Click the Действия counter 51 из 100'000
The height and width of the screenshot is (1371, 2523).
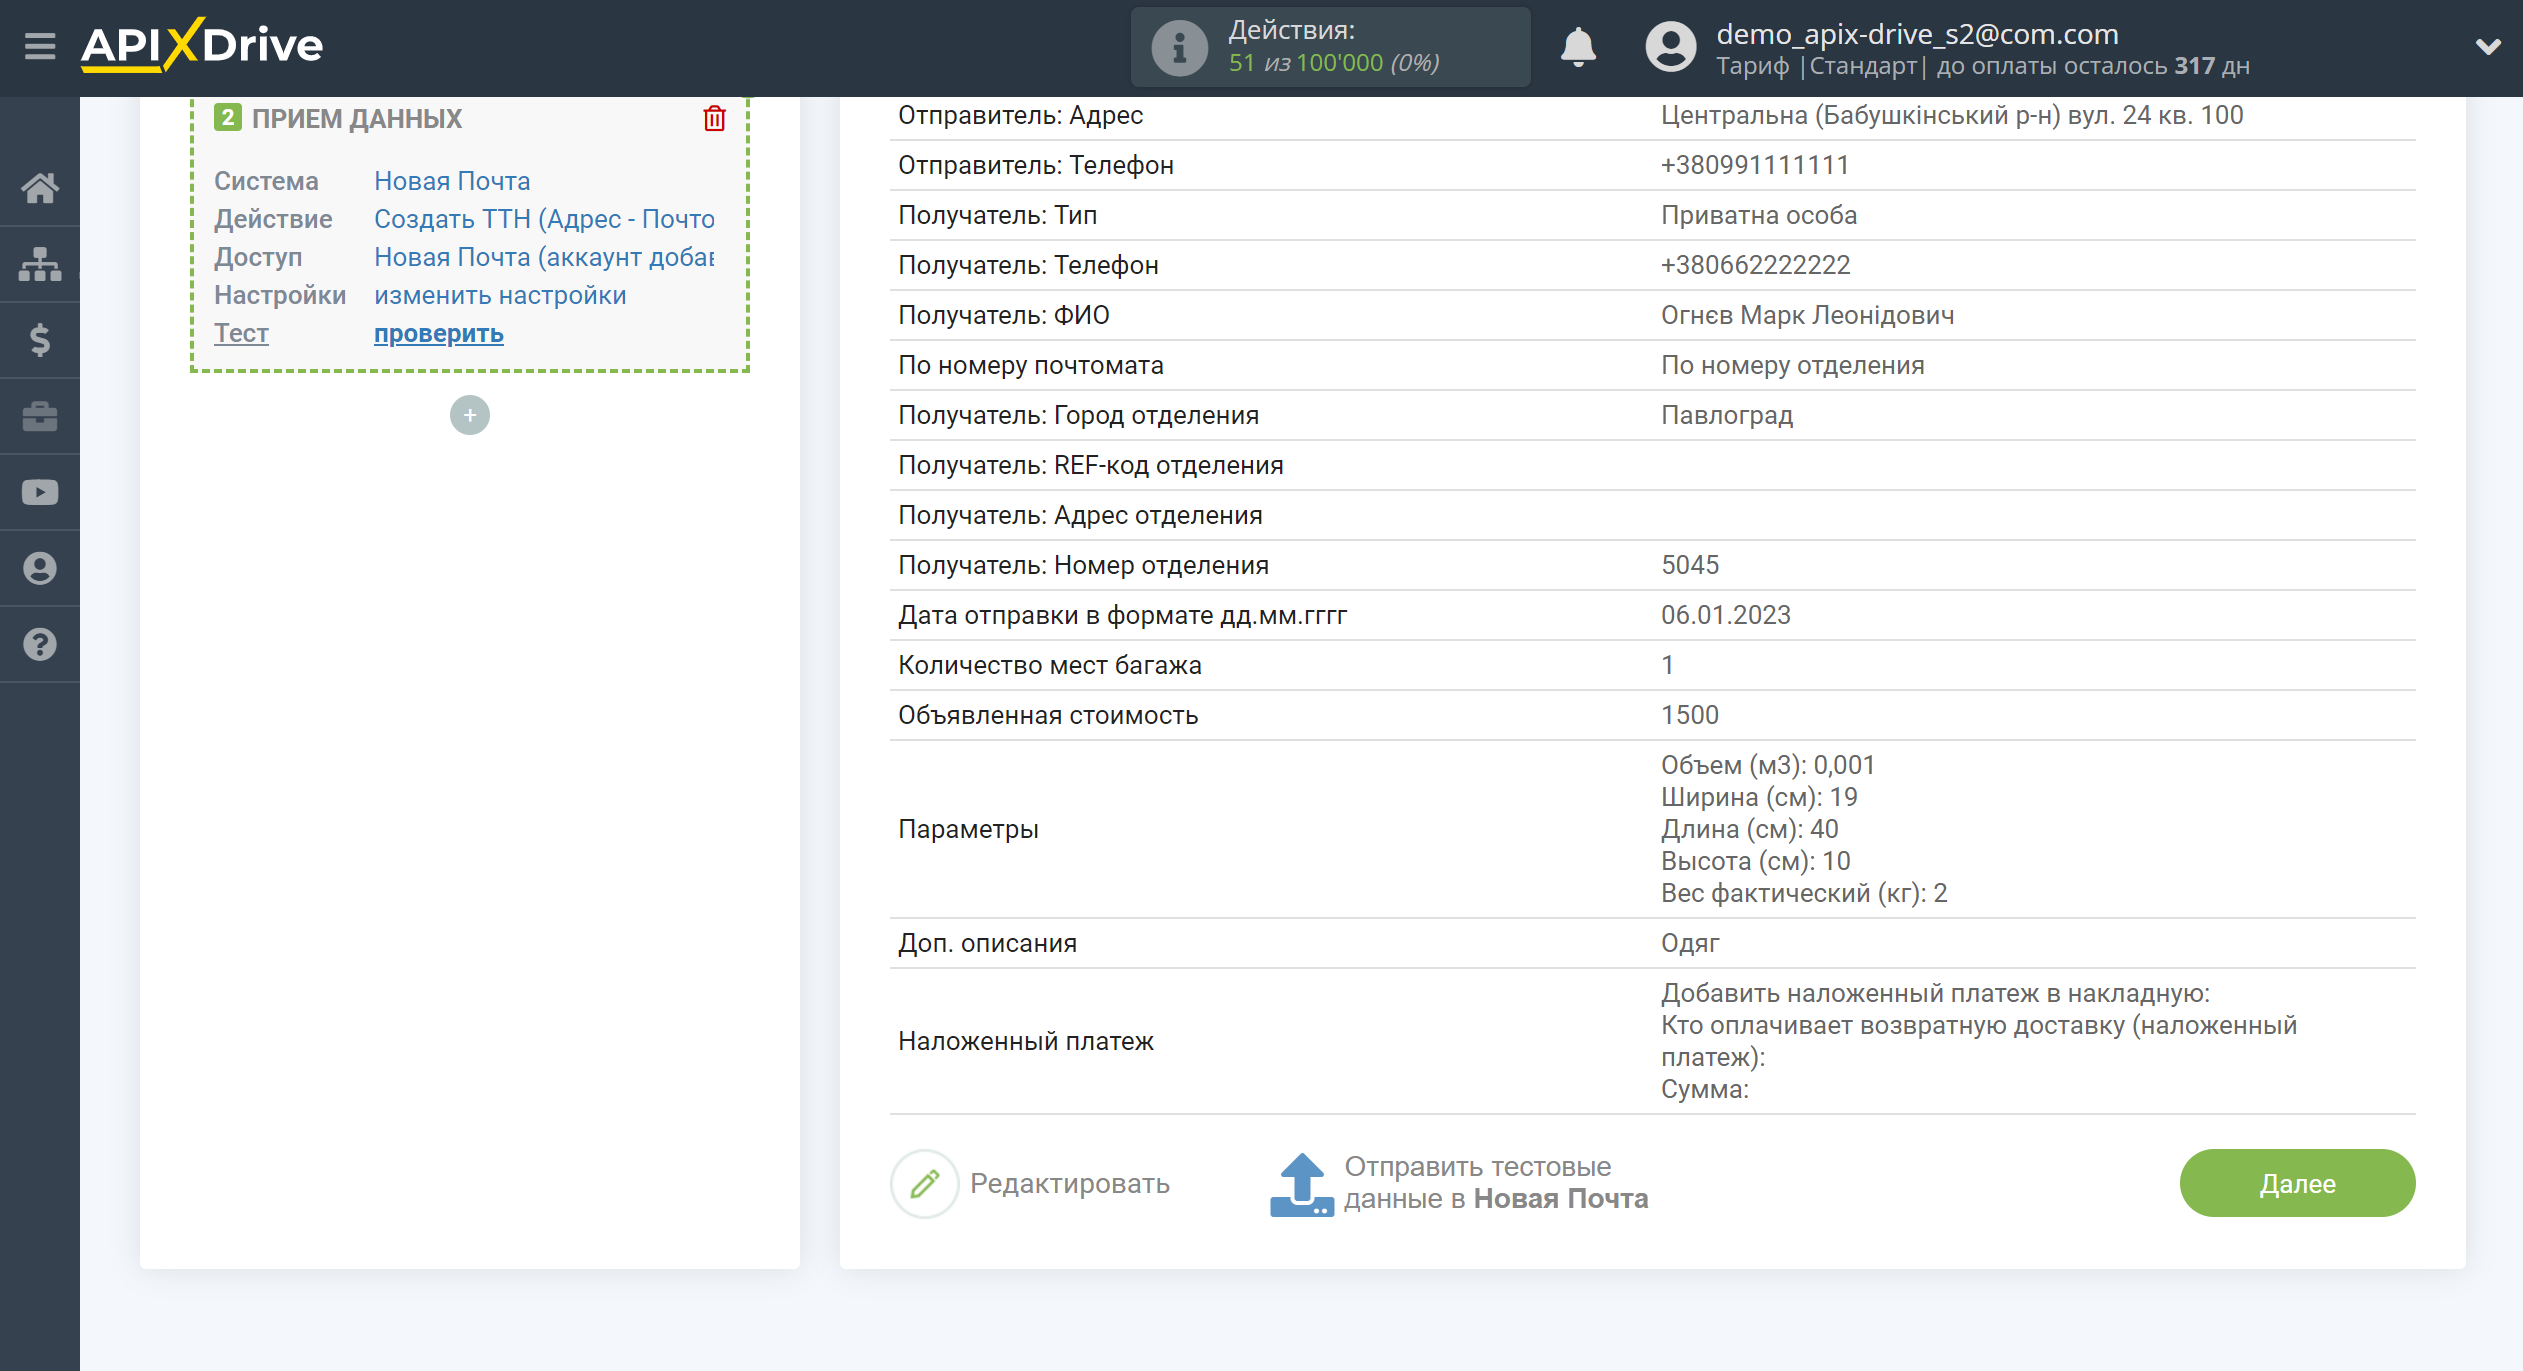[1334, 63]
